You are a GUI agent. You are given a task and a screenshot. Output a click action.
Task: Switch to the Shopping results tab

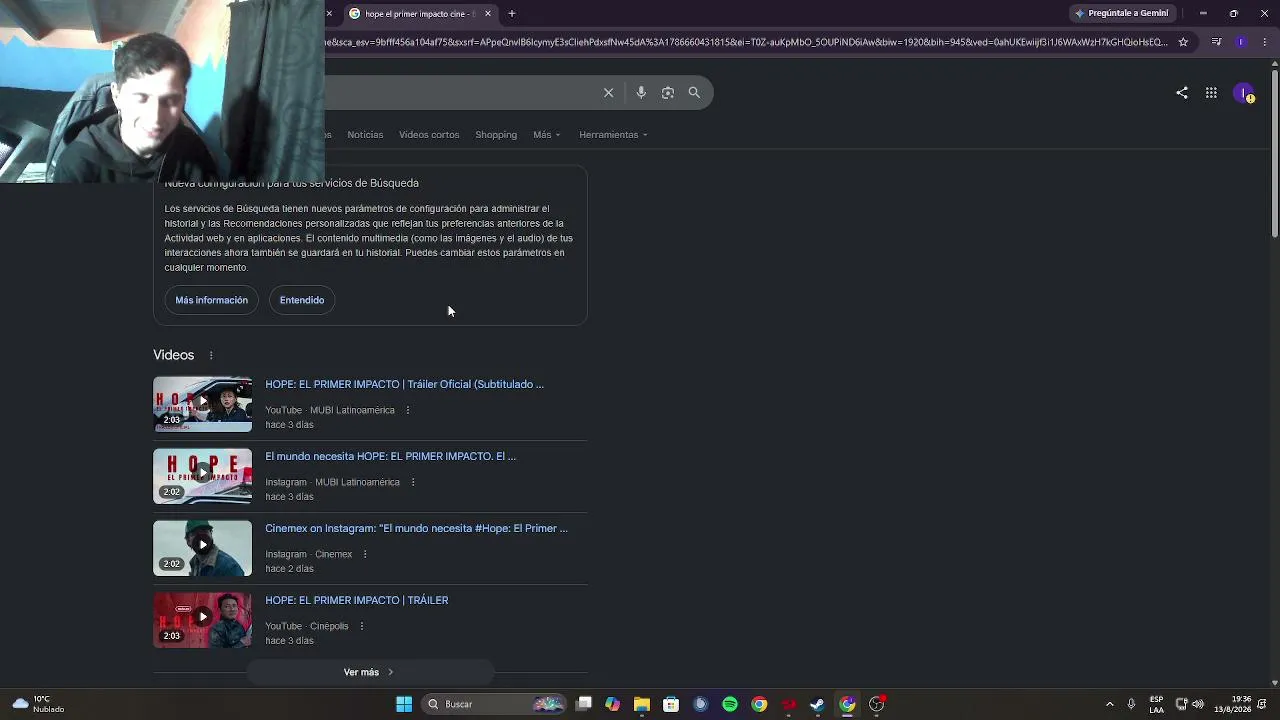[x=496, y=135]
